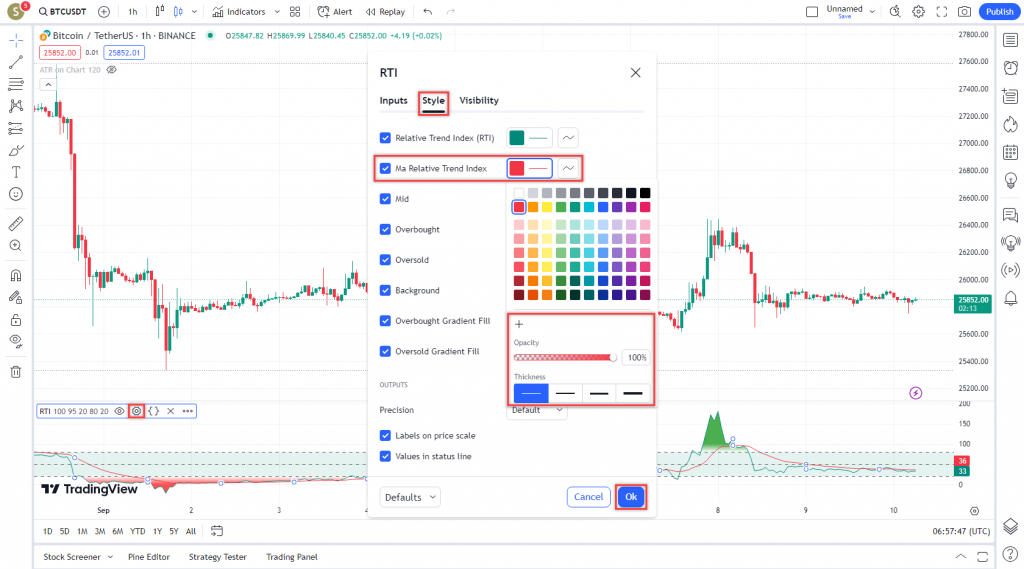
Task: Open the layout grid selector
Action: pyautogui.click(x=295, y=12)
